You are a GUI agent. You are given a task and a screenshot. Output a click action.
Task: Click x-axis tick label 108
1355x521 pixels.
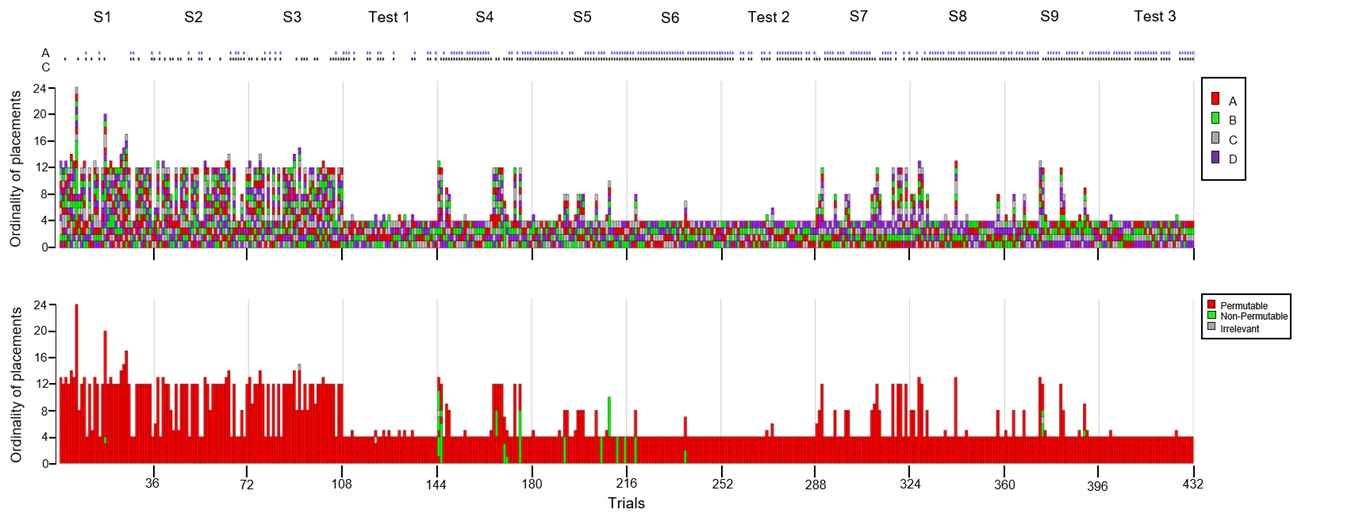342,485
